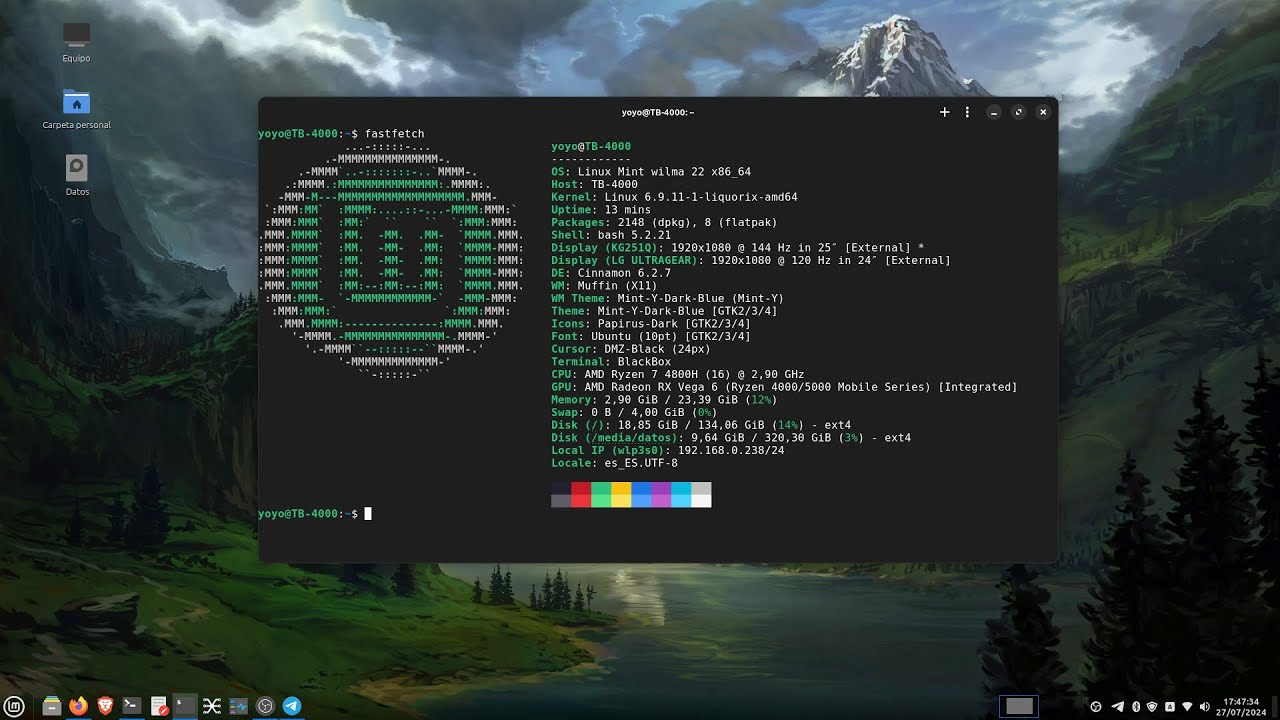The height and width of the screenshot is (720, 1280).
Task: Click the 'WM: Muffin (X11)' line
Action: pyautogui.click(x=604, y=286)
